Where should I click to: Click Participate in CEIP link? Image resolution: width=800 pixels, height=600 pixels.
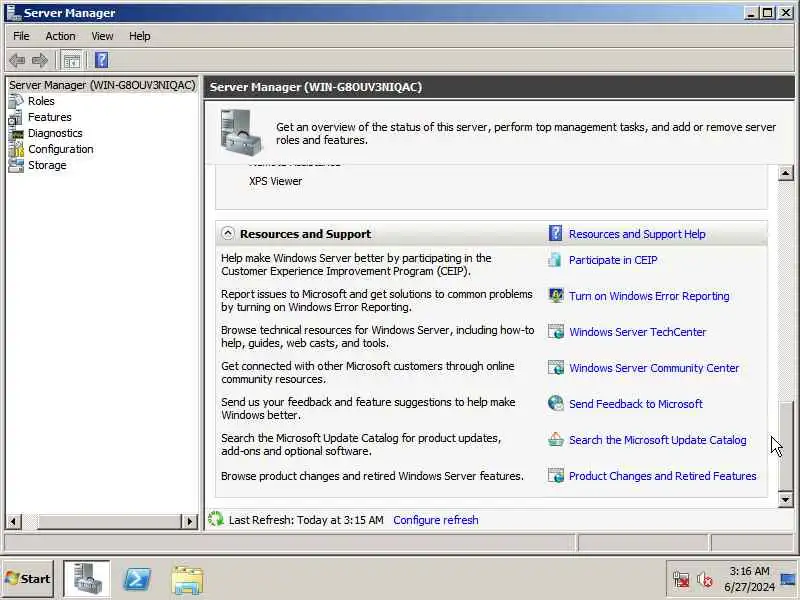(x=613, y=260)
